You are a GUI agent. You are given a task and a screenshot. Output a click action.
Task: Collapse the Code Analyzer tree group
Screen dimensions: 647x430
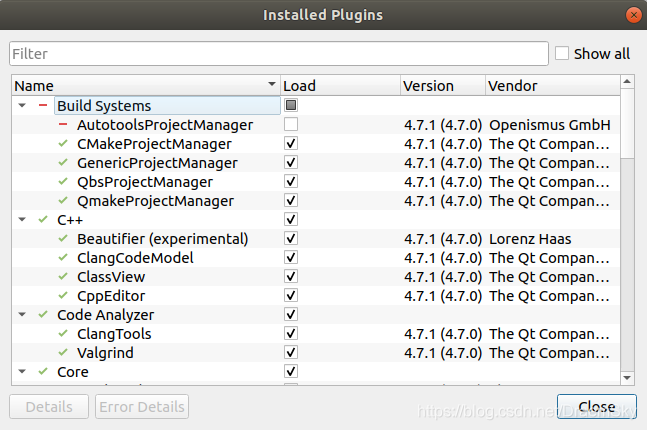[22, 314]
